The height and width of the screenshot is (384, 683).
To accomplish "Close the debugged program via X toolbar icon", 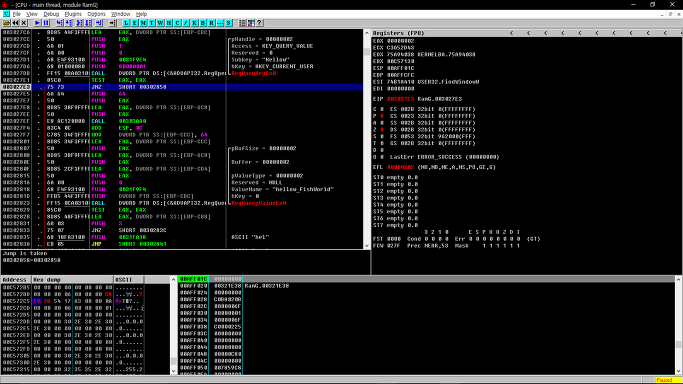I will click(24, 23).
